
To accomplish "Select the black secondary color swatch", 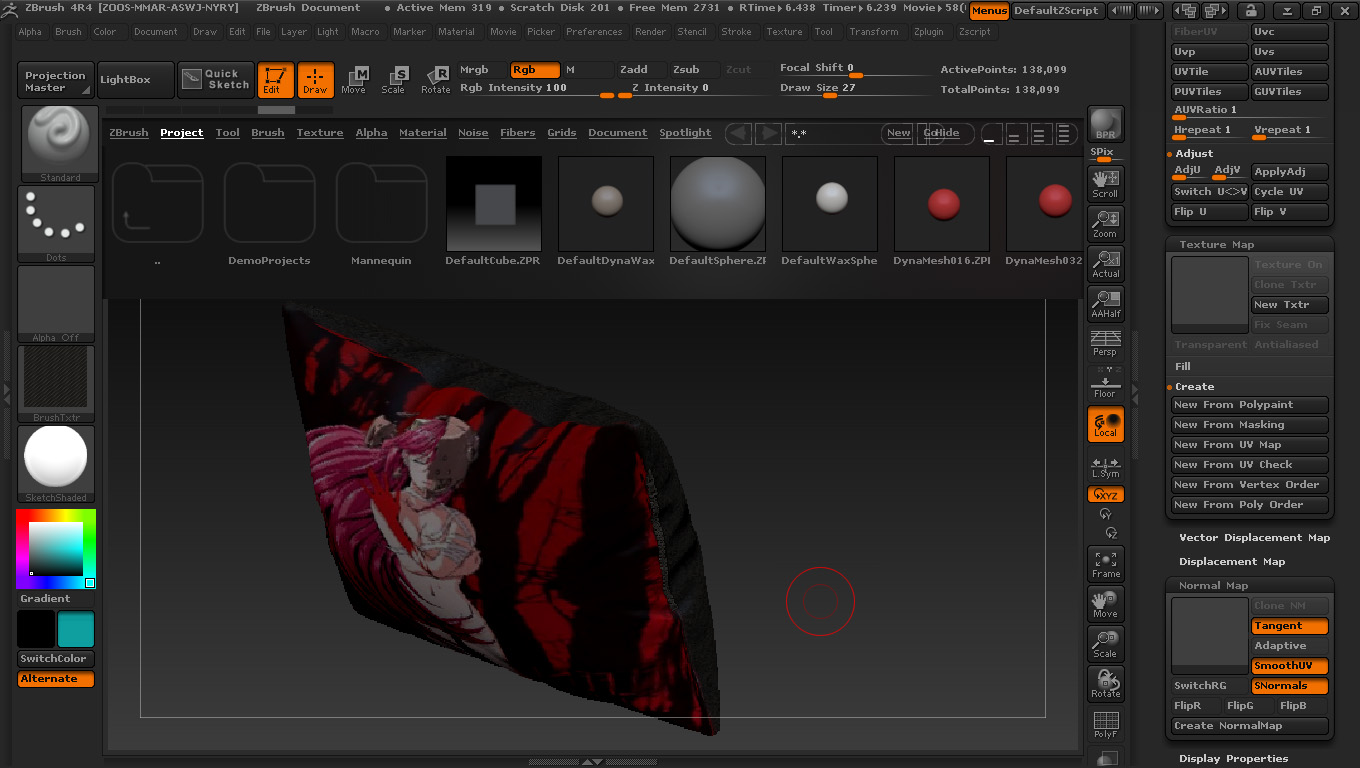I will click(x=36, y=630).
